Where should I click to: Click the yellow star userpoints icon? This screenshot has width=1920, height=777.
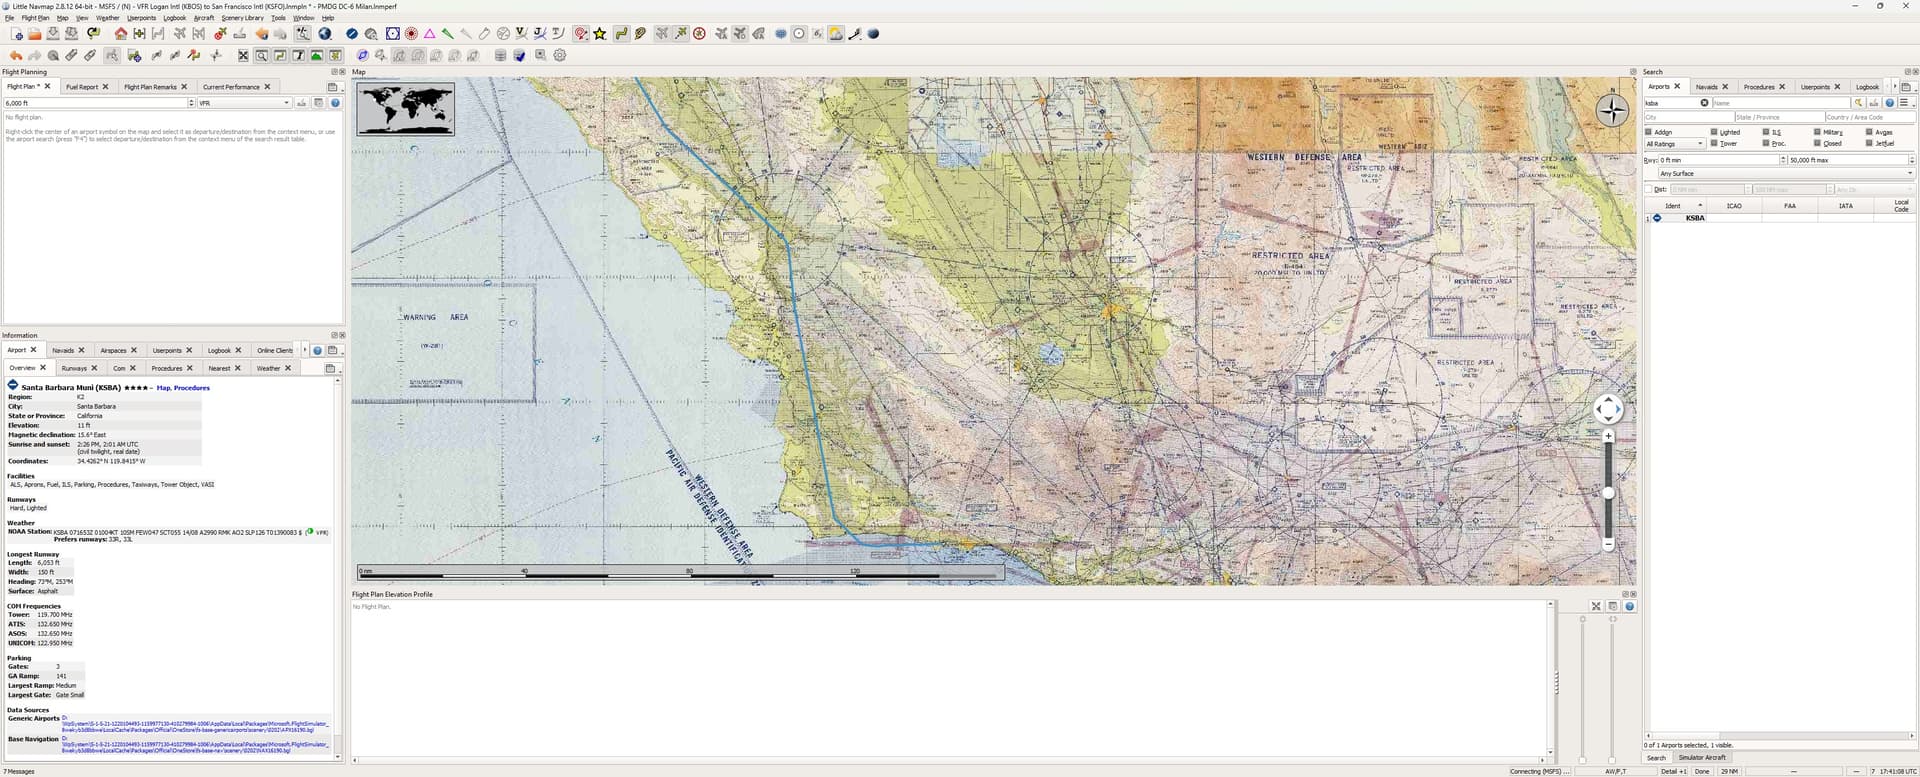[x=599, y=34]
